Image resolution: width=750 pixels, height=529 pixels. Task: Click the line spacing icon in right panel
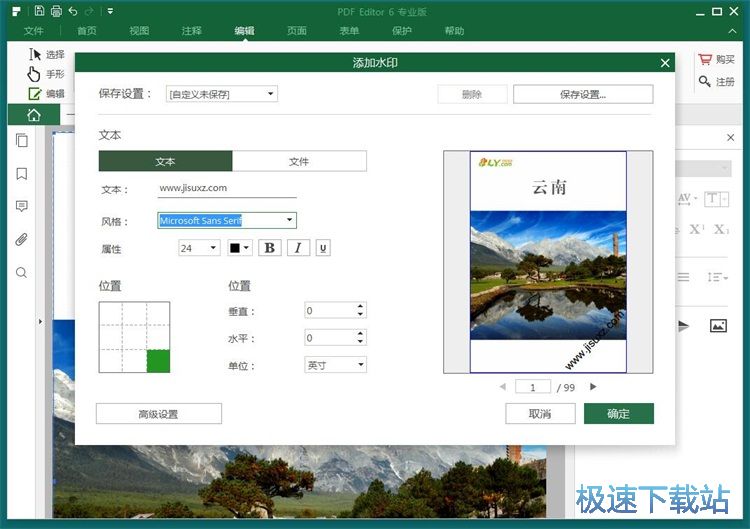point(717,277)
